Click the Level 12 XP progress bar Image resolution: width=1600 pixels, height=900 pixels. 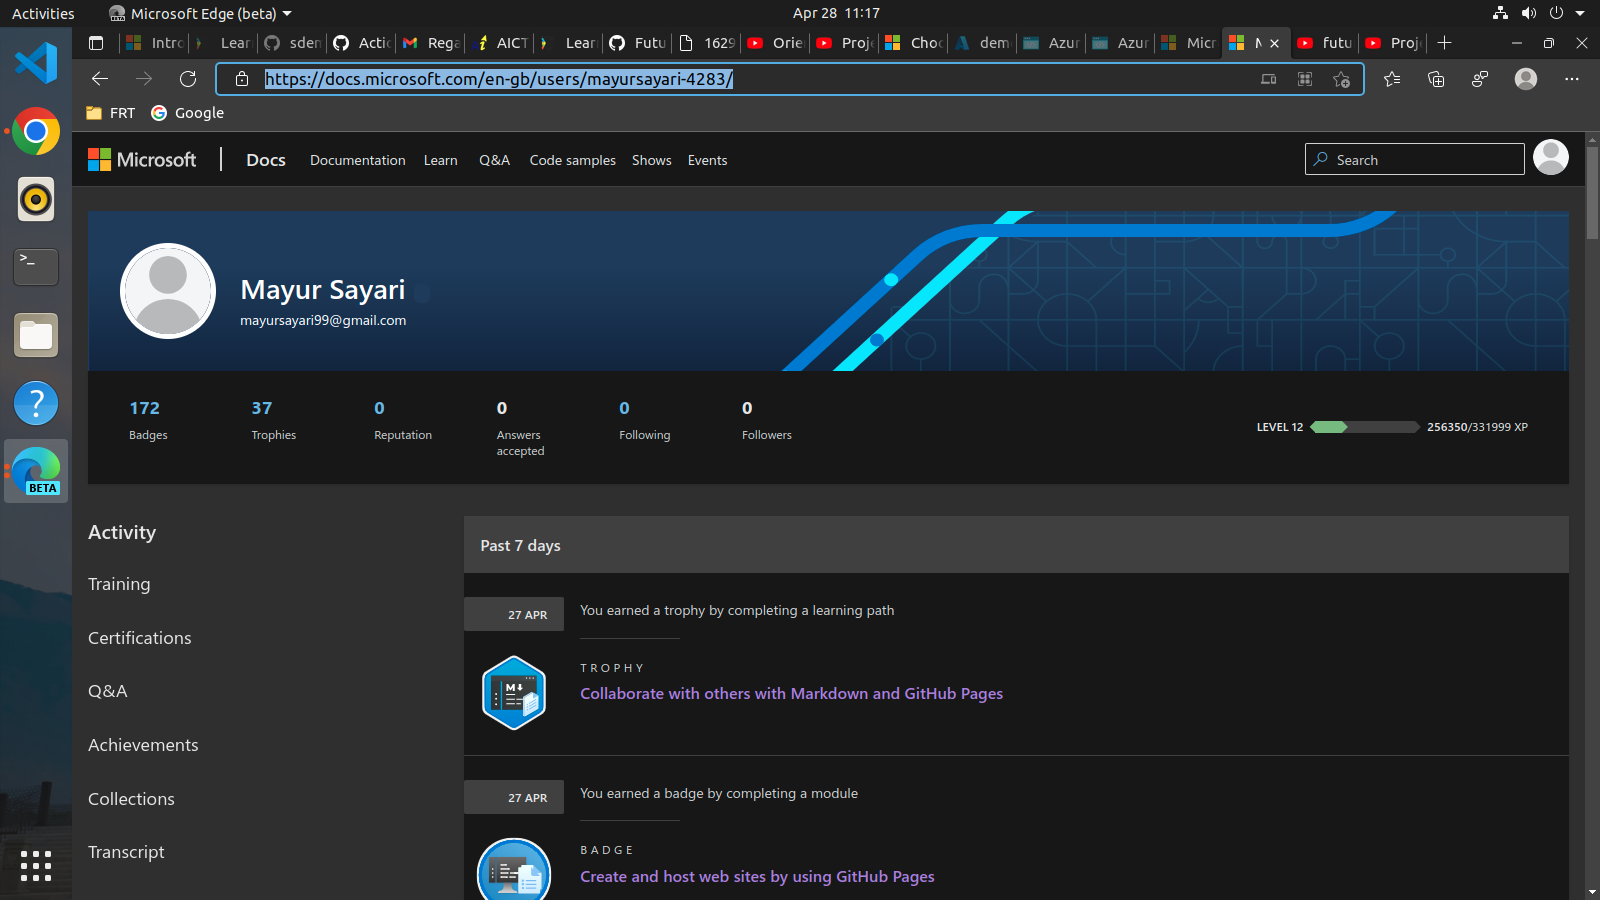click(1364, 427)
